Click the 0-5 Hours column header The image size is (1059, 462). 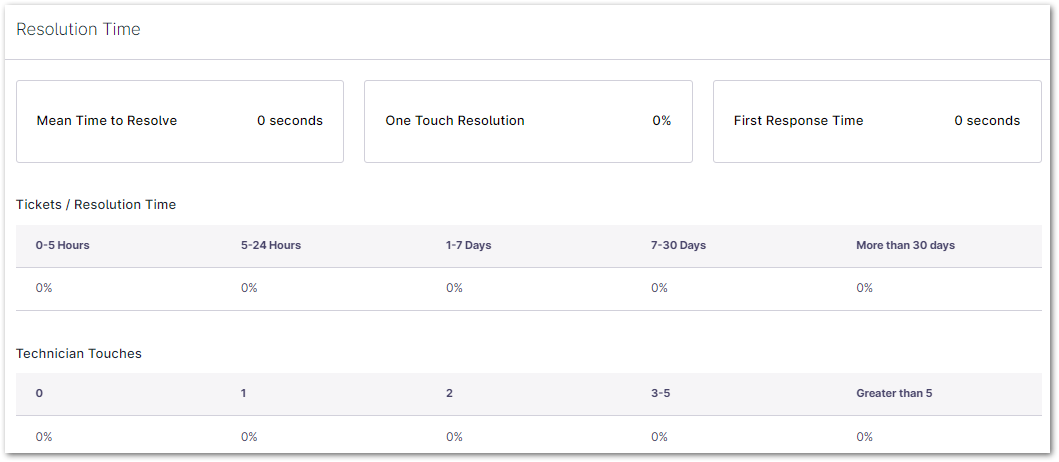tap(63, 246)
